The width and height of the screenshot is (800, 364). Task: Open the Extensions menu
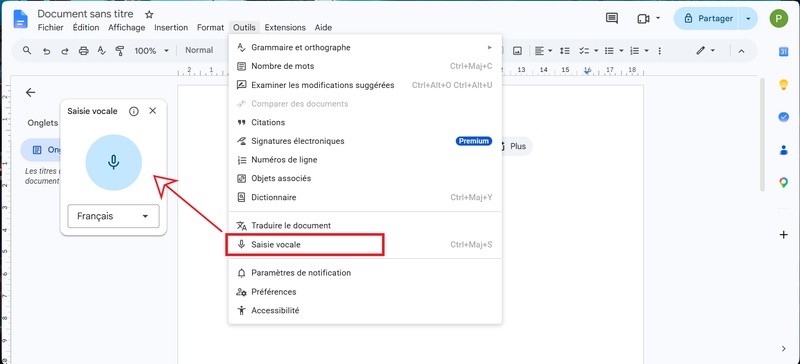click(285, 28)
